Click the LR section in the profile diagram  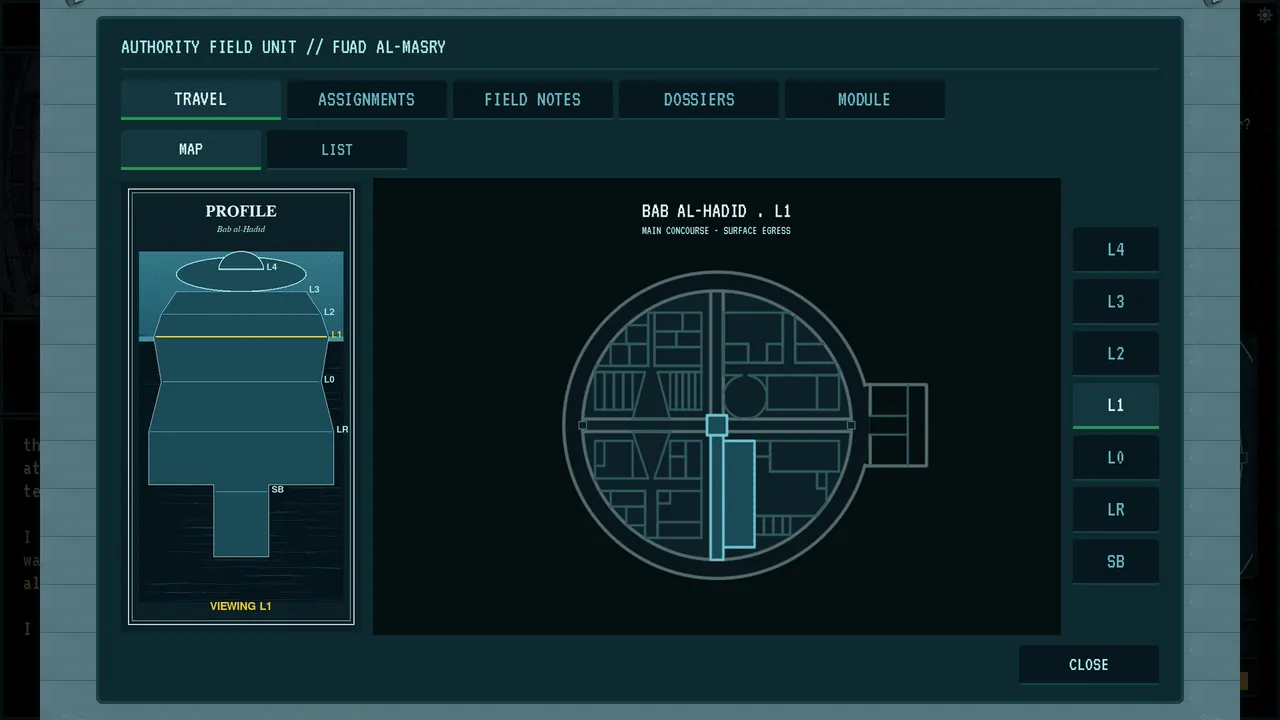click(241, 459)
